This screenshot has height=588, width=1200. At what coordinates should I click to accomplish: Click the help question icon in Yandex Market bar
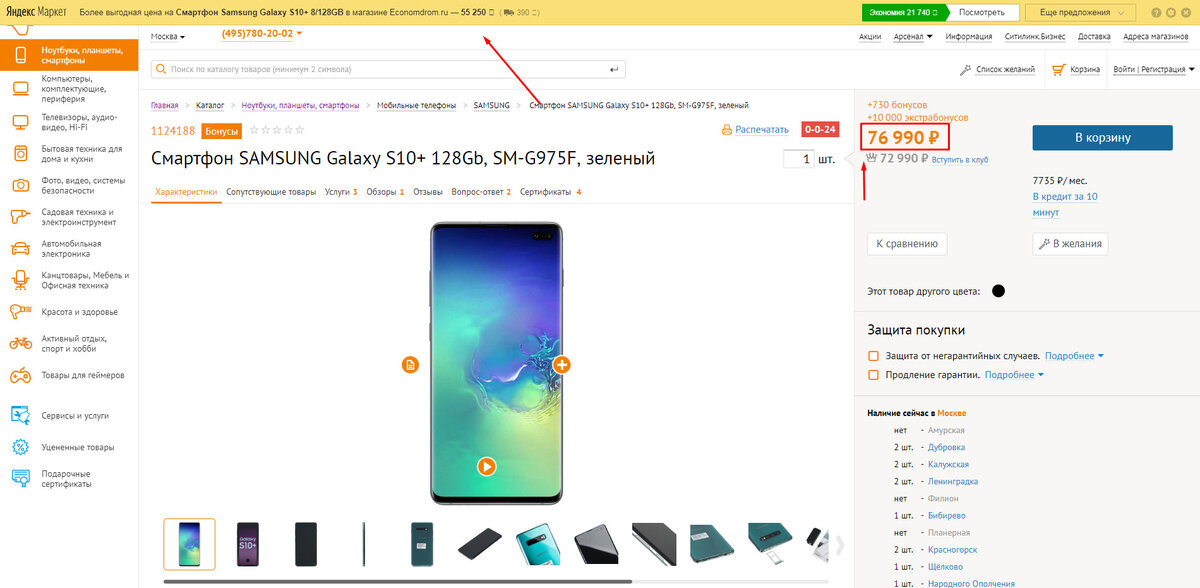point(1155,13)
